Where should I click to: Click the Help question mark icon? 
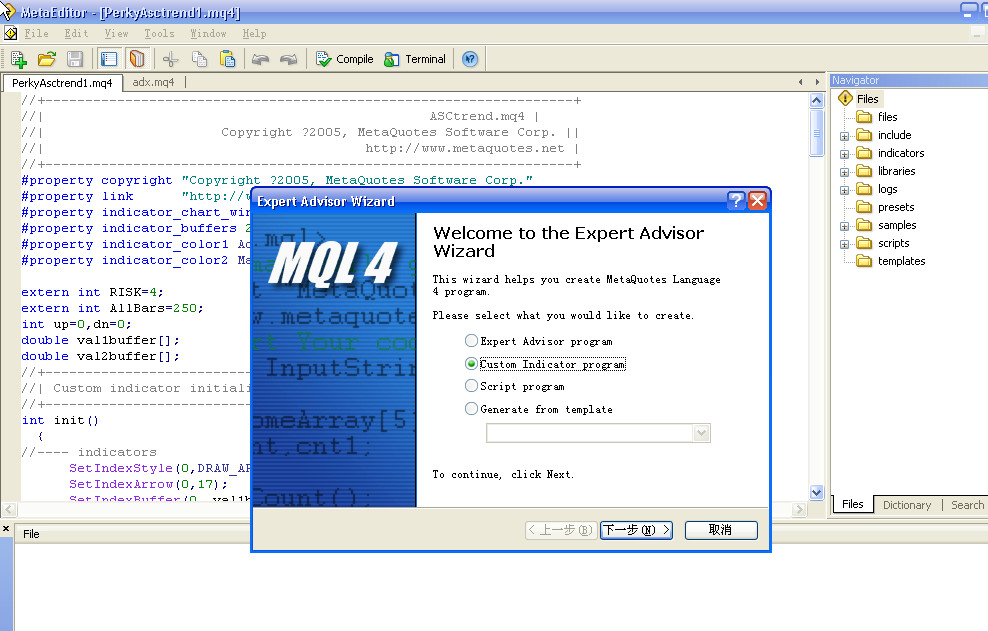(470, 59)
